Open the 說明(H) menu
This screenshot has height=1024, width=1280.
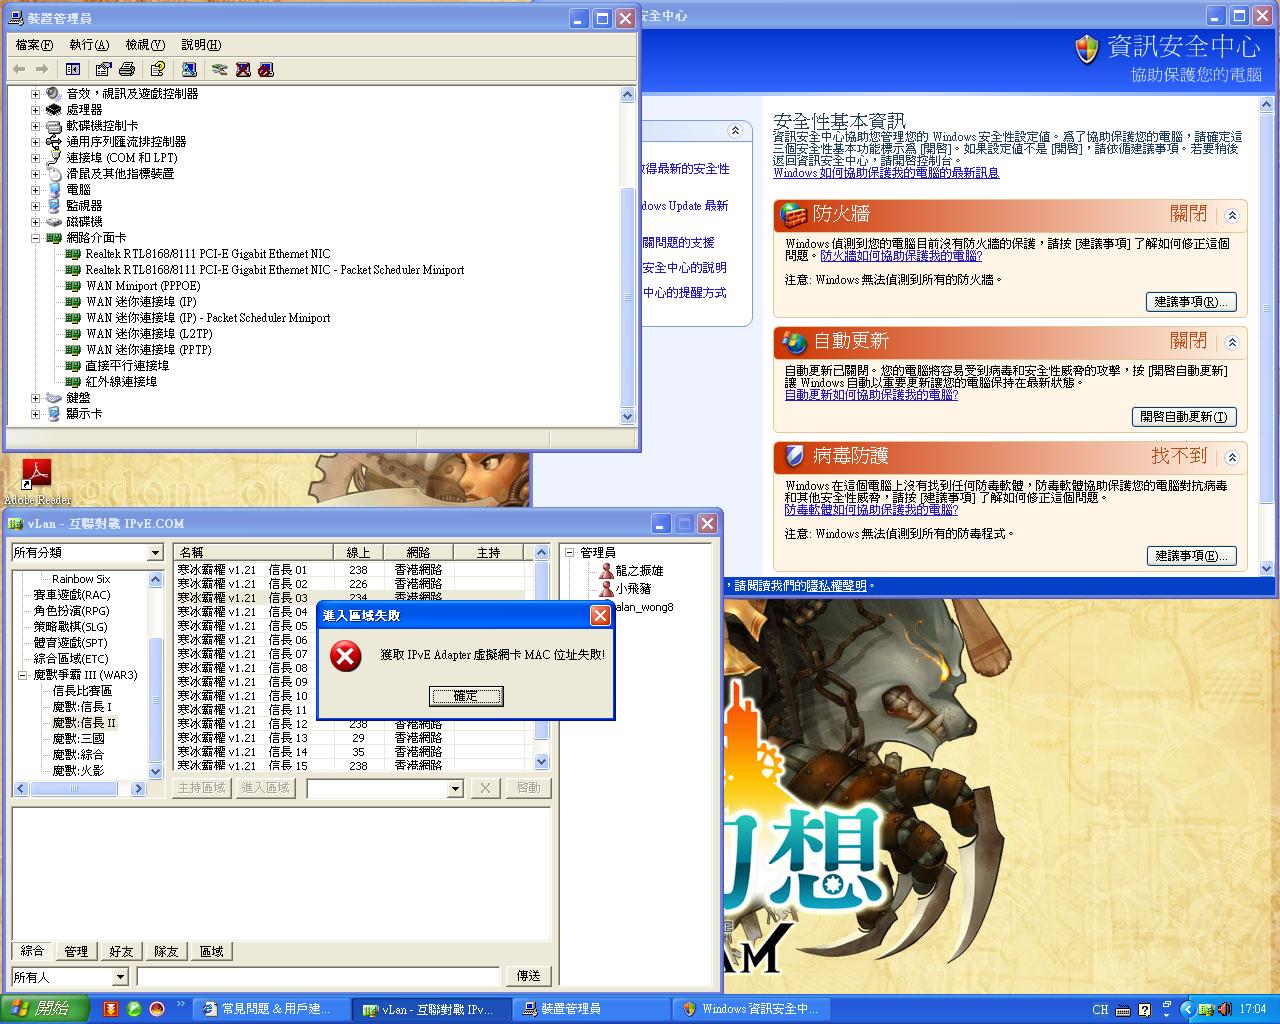201,45
